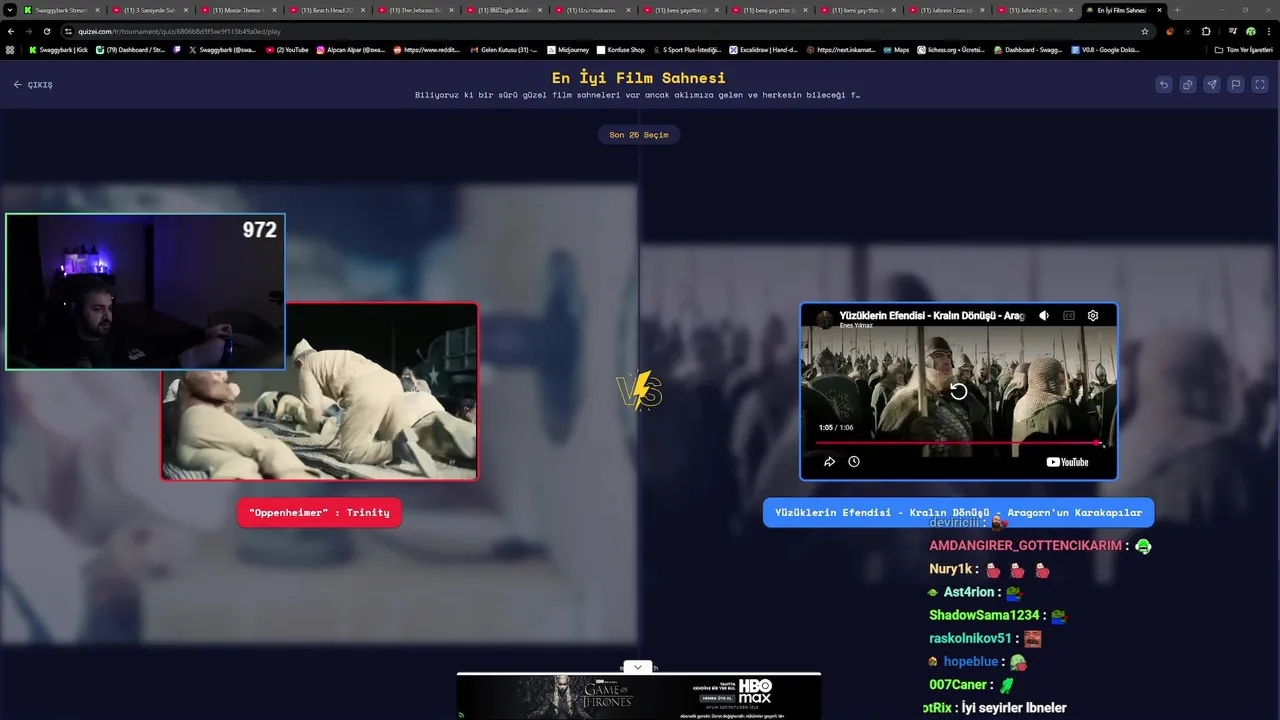Open lichess.org bookmark
Viewport: 1280px width, 720px height.
coord(951,49)
